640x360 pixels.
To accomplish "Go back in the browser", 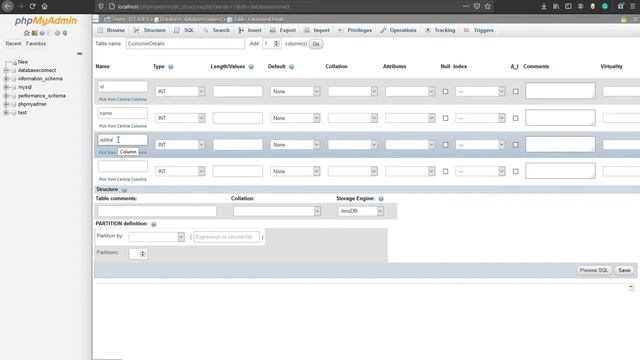I will pyautogui.click(x=7, y=6).
